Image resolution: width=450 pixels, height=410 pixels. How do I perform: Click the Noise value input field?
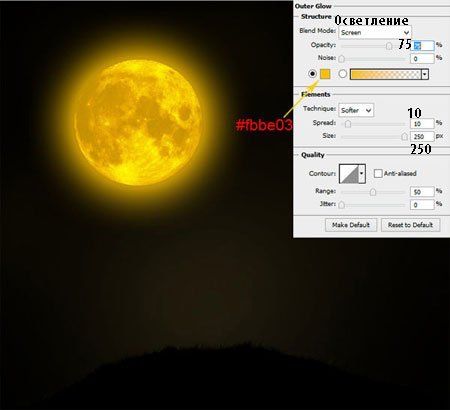[422, 59]
